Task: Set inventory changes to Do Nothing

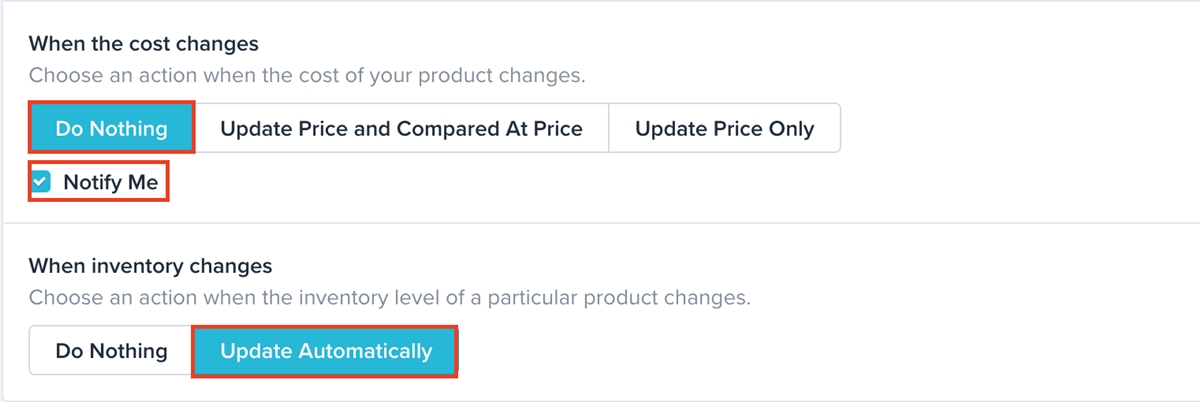Action: pos(111,351)
